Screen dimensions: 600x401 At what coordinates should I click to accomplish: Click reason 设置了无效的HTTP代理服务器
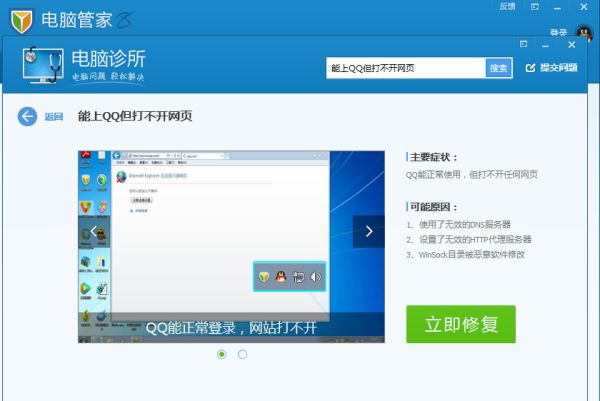pos(475,240)
